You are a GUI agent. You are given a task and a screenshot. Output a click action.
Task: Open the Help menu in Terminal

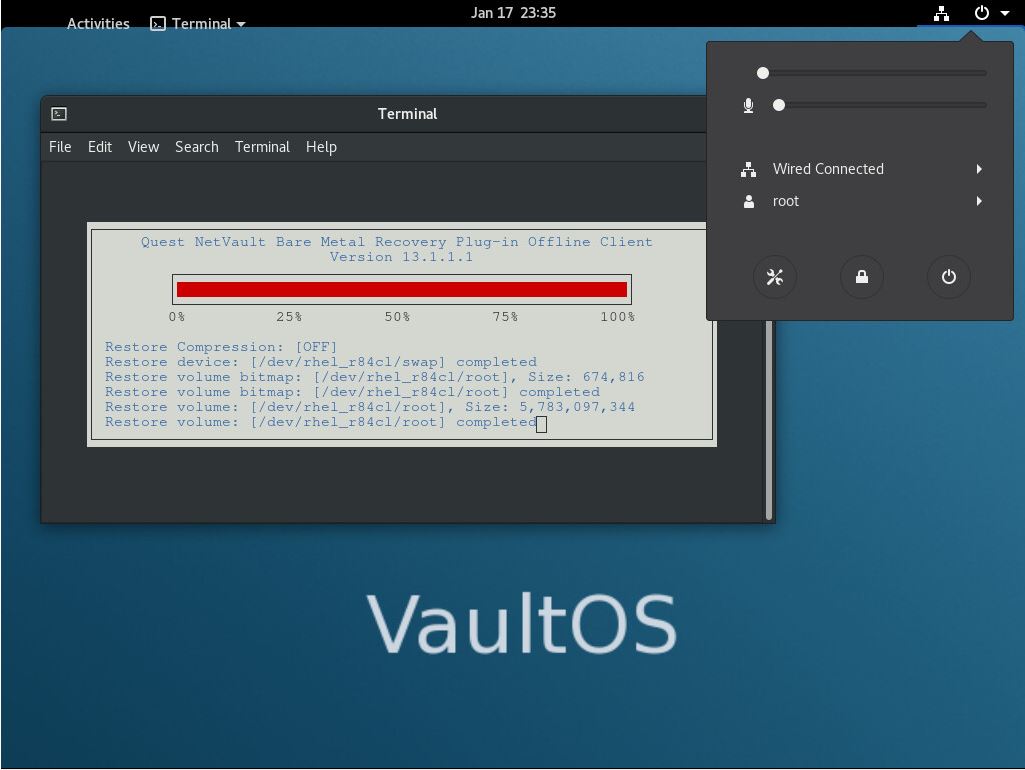click(x=321, y=147)
